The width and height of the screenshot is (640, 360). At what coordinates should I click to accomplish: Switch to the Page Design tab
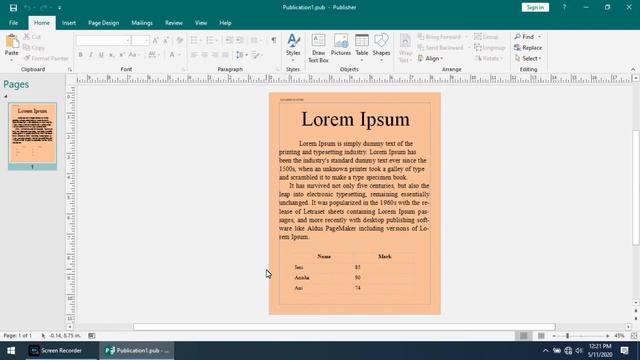(x=104, y=23)
